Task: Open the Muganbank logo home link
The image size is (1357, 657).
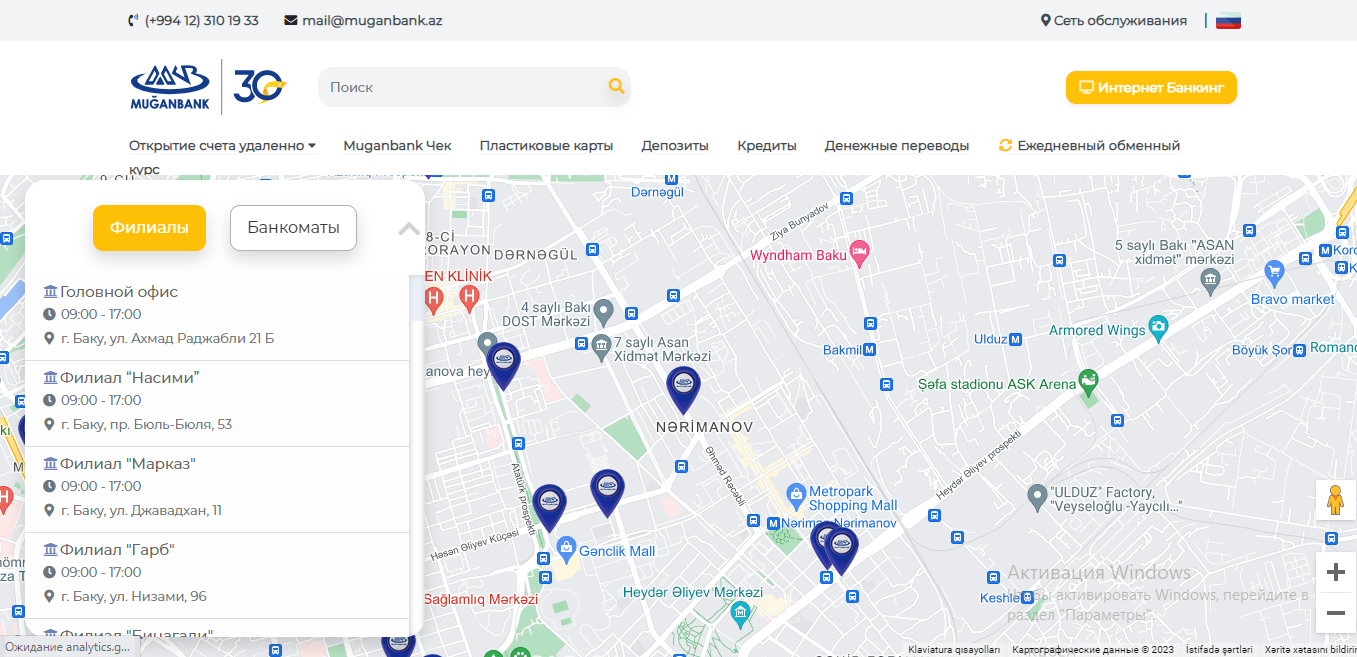Action: (170, 87)
